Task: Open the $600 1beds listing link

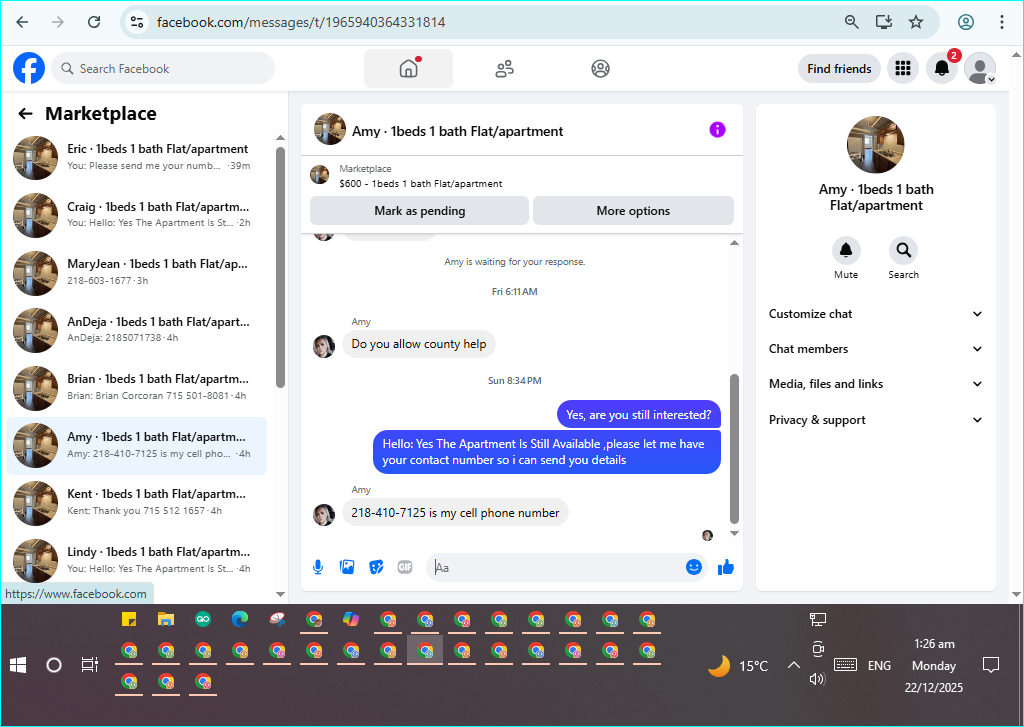Action: click(x=421, y=184)
